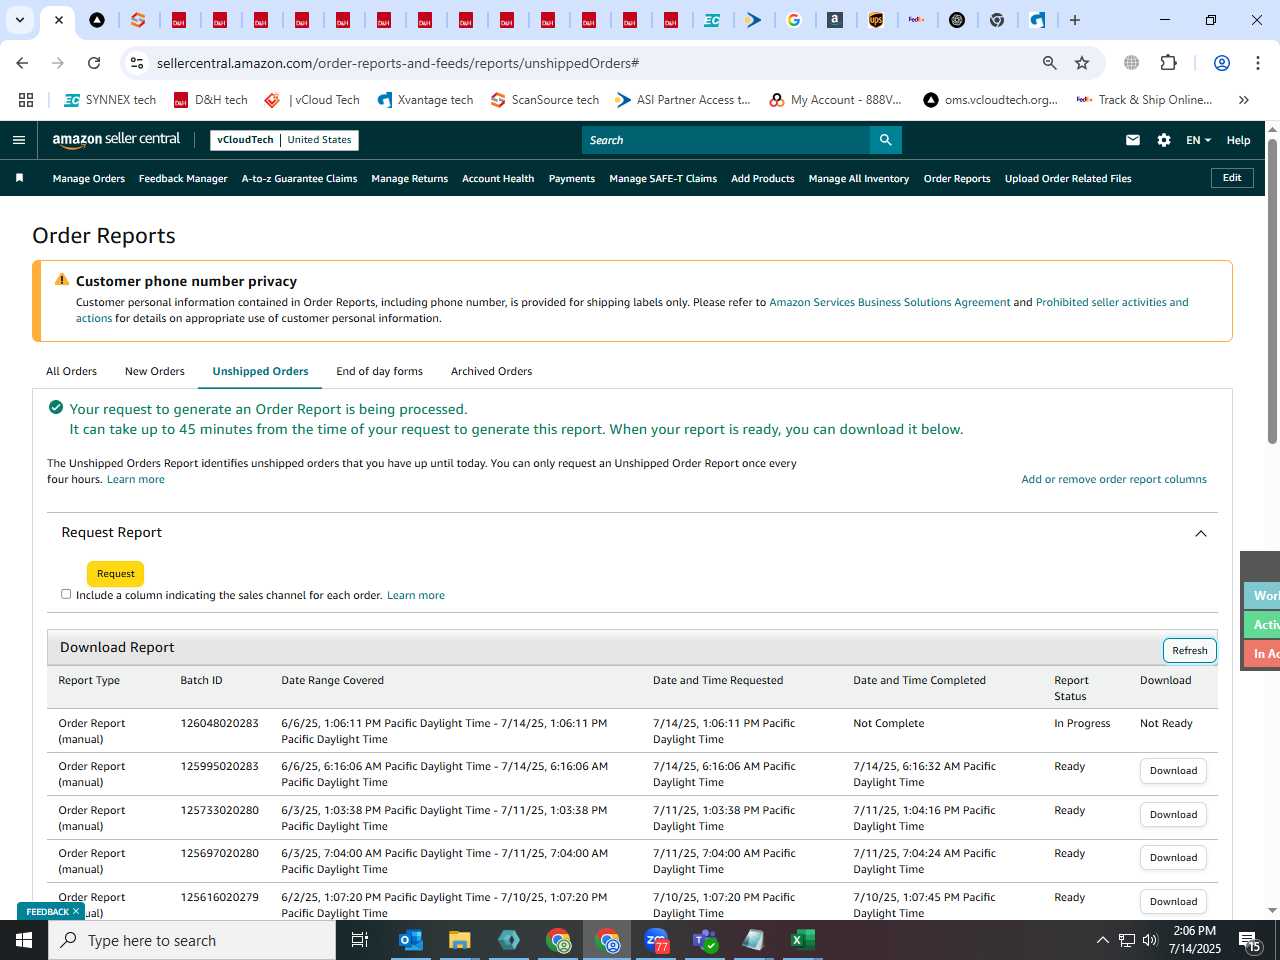The image size is (1280, 960).
Task: Click Learn more beside the sales channel text
Action: (x=416, y=595)
